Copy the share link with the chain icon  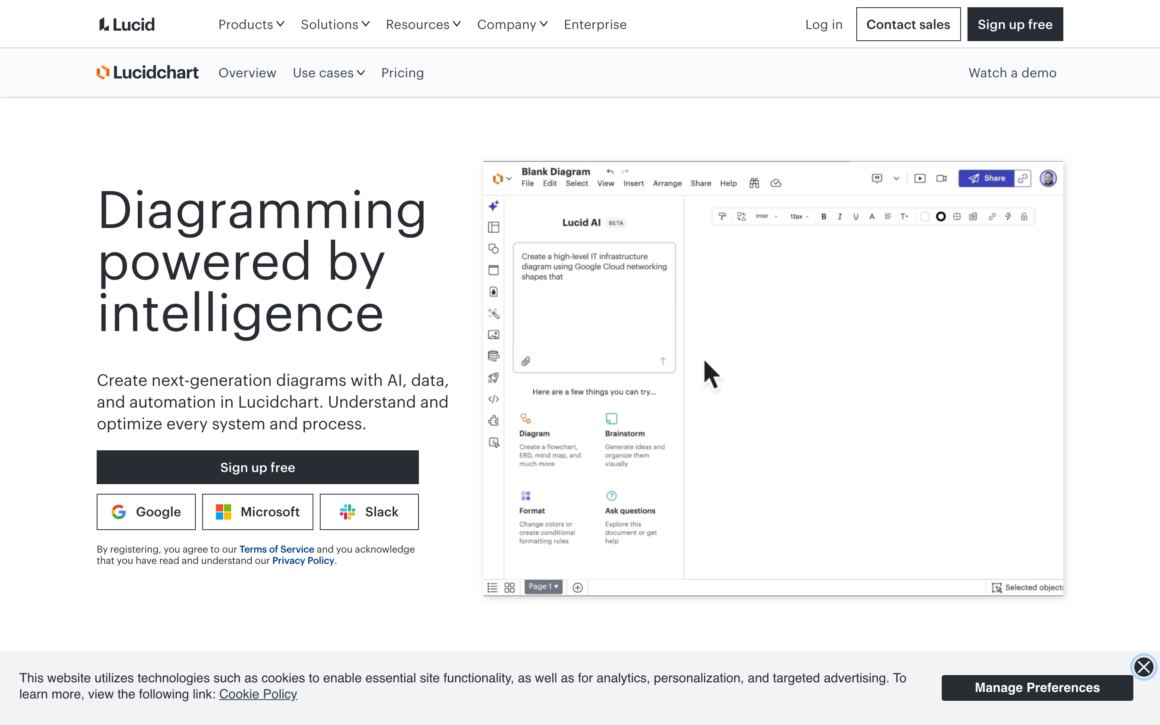coord(1022,178)
